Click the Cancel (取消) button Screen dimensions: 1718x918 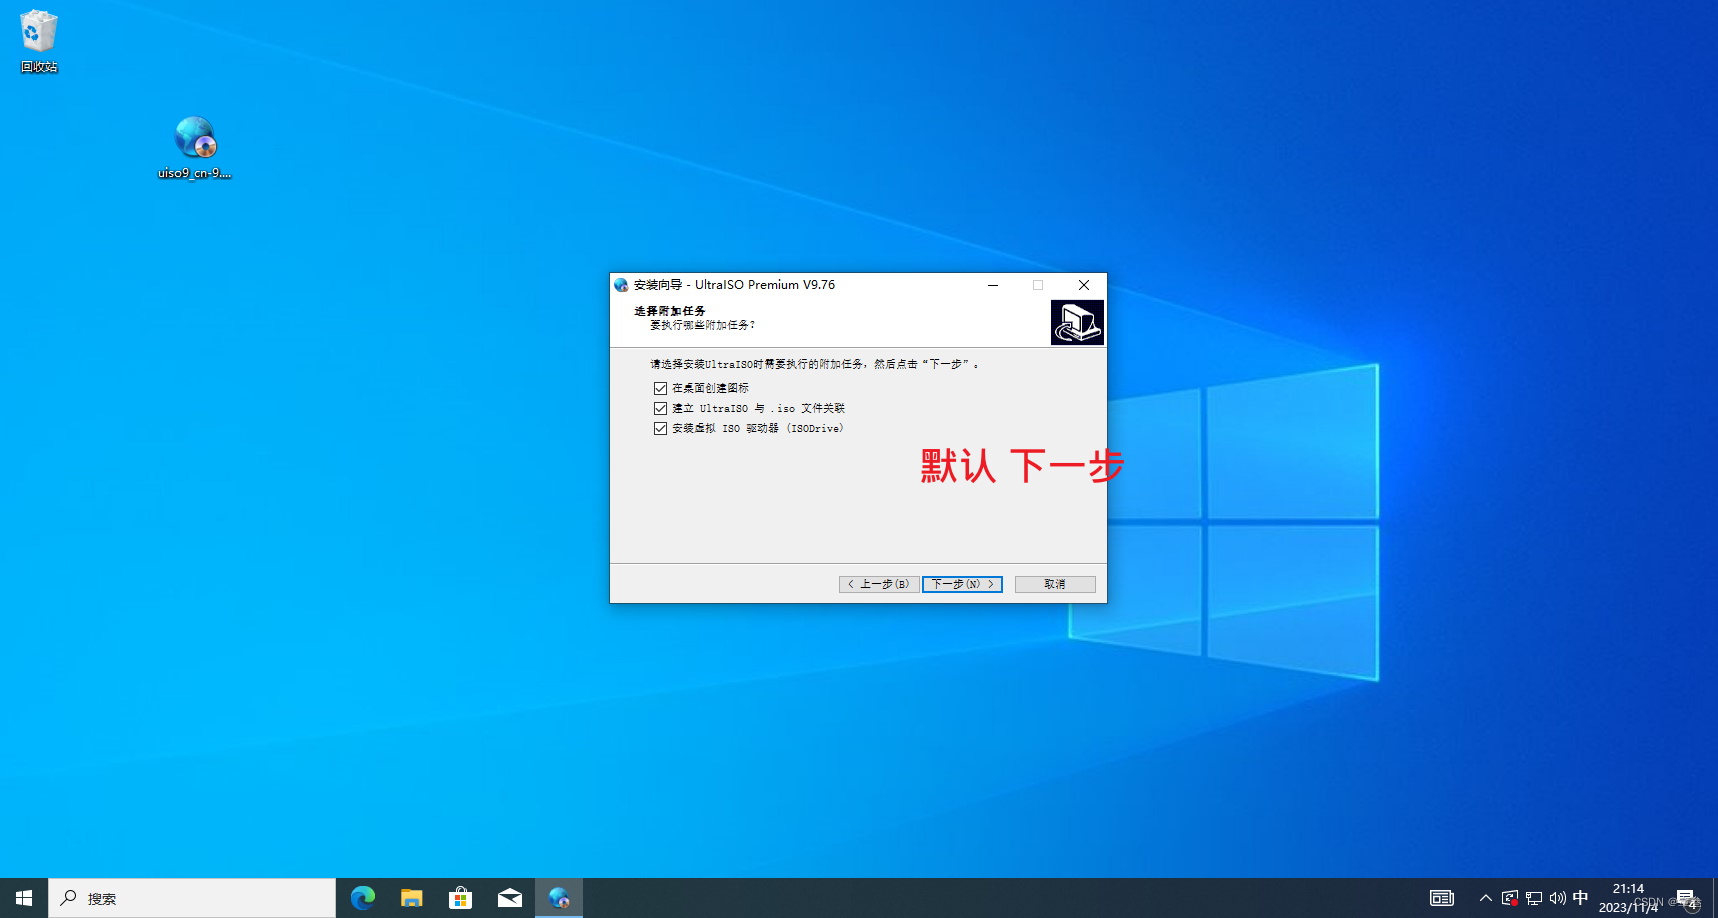pos(1055,584)
